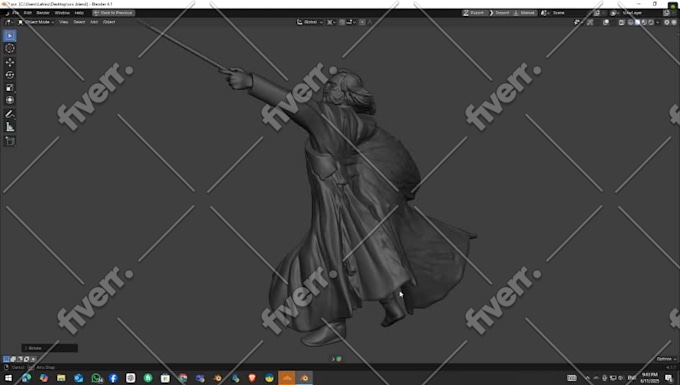Screen dimensions: 680x385
Task: Click the Import button in top bar
Action: (x=500, y=13)
